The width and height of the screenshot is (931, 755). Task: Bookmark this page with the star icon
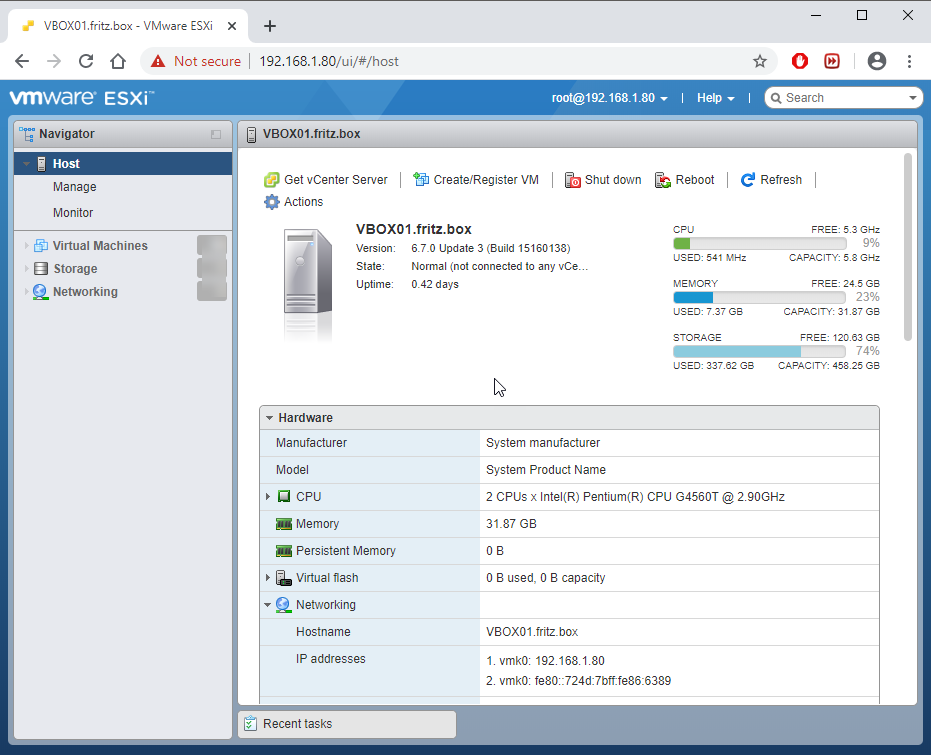point(760,61)
